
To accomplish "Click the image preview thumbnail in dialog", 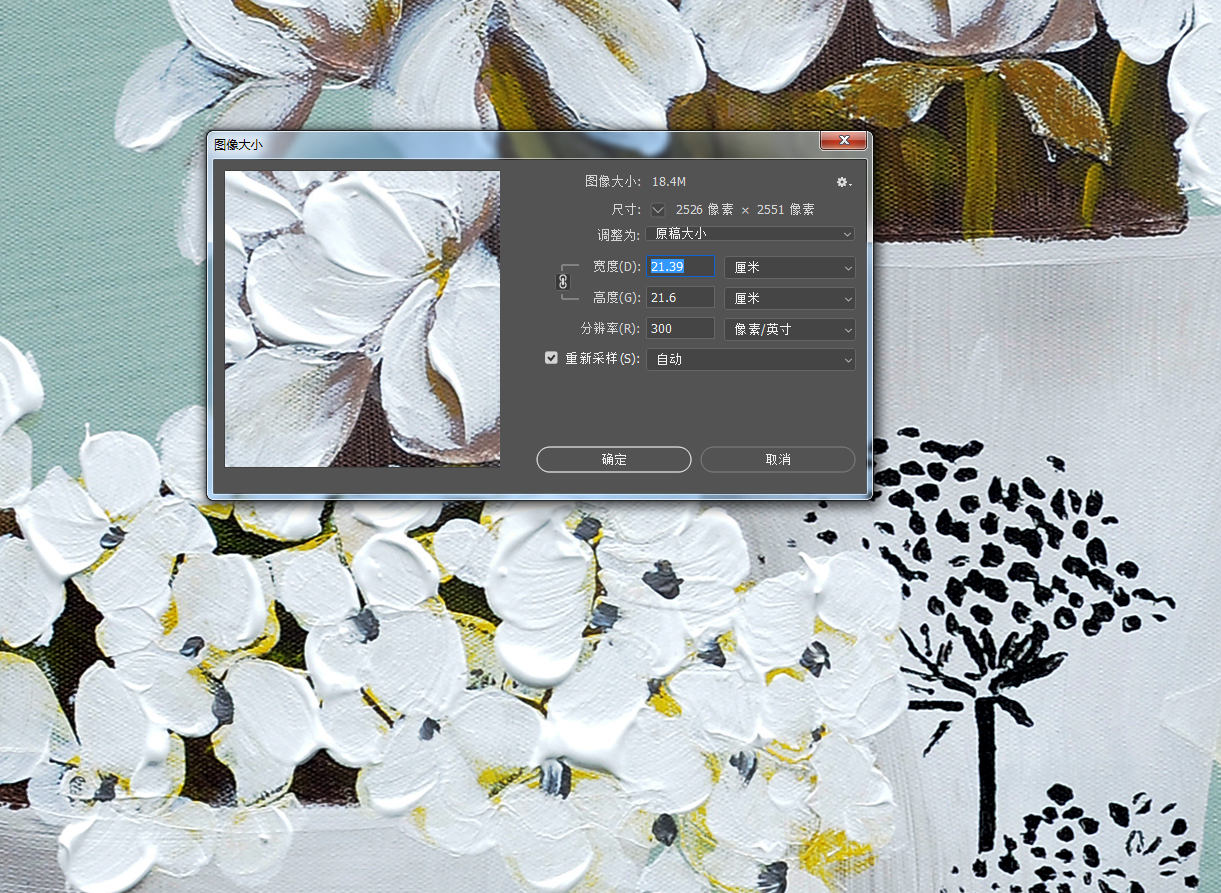I will [x=363, y=319].
